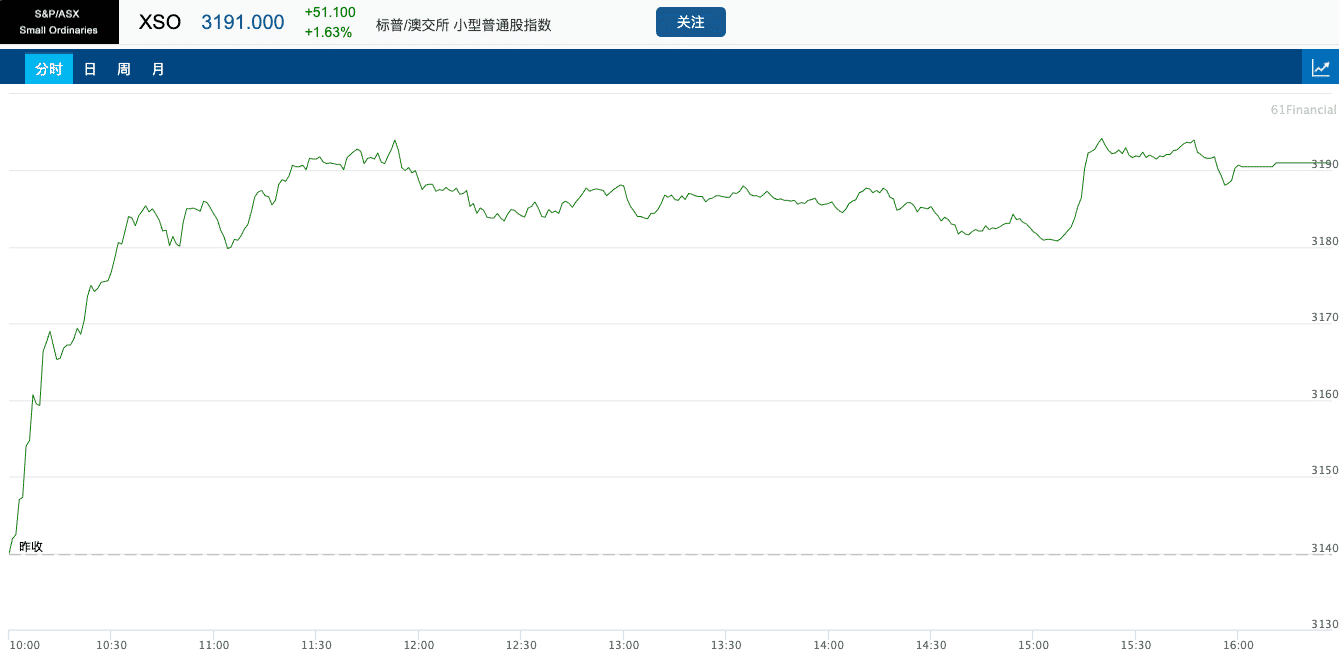Image resolution: width=1339 pixels, height=665 pixels.
Task: Switch to the 周 weekly chart tab
Action: coord(124,69)
